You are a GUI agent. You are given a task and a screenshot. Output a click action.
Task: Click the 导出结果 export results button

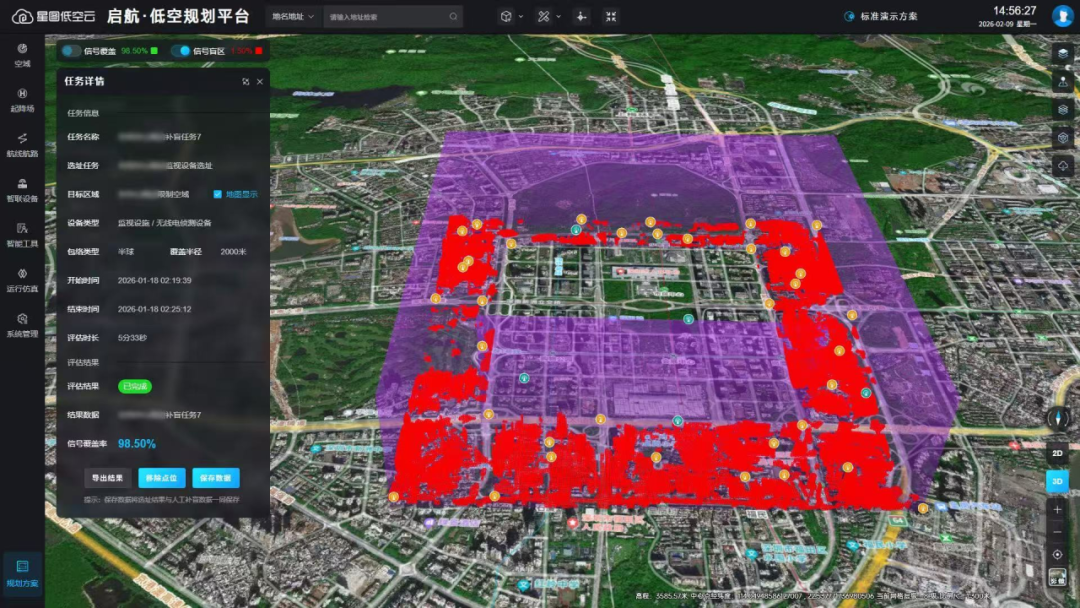click(x=106, y=478)
